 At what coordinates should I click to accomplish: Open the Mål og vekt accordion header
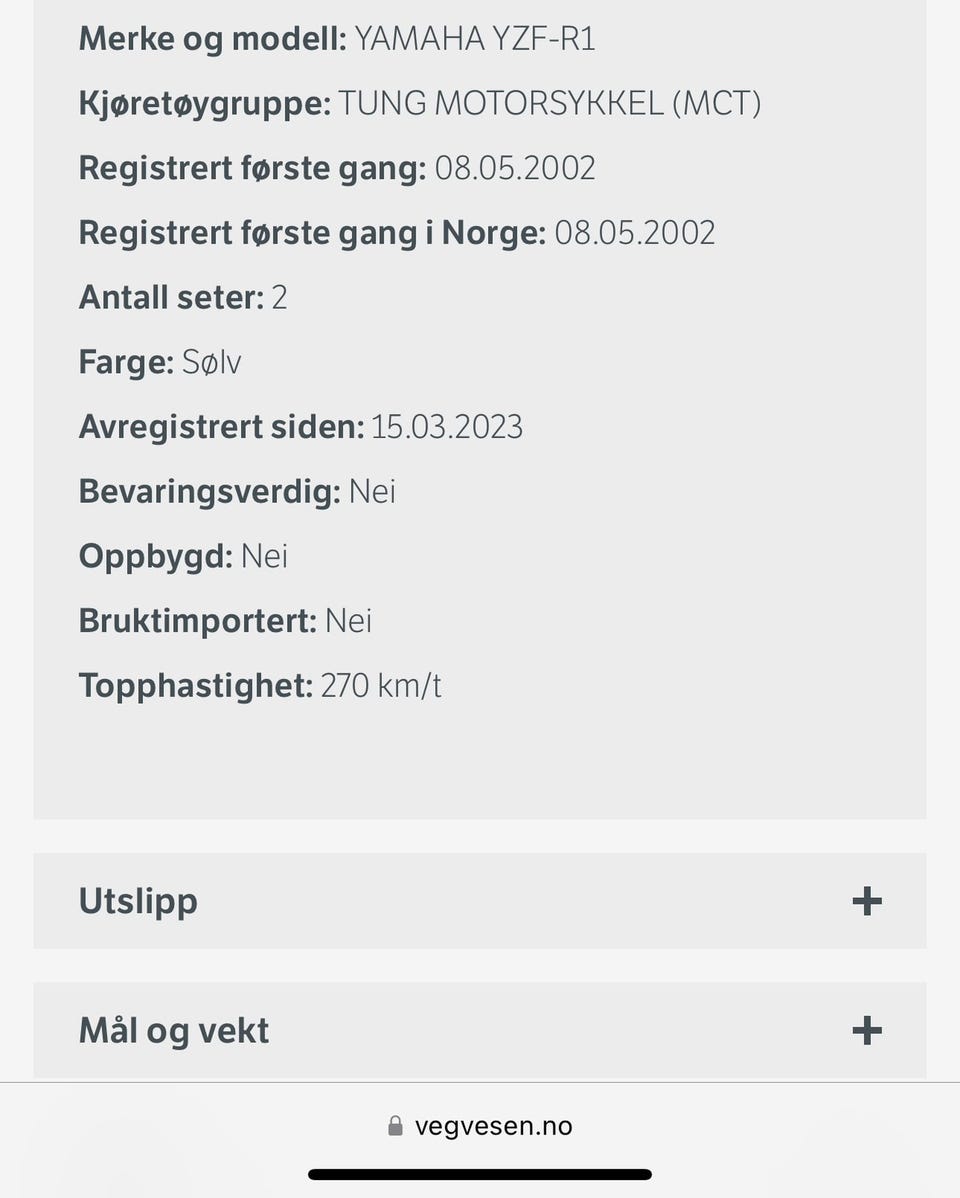(x=174, y=1030)
